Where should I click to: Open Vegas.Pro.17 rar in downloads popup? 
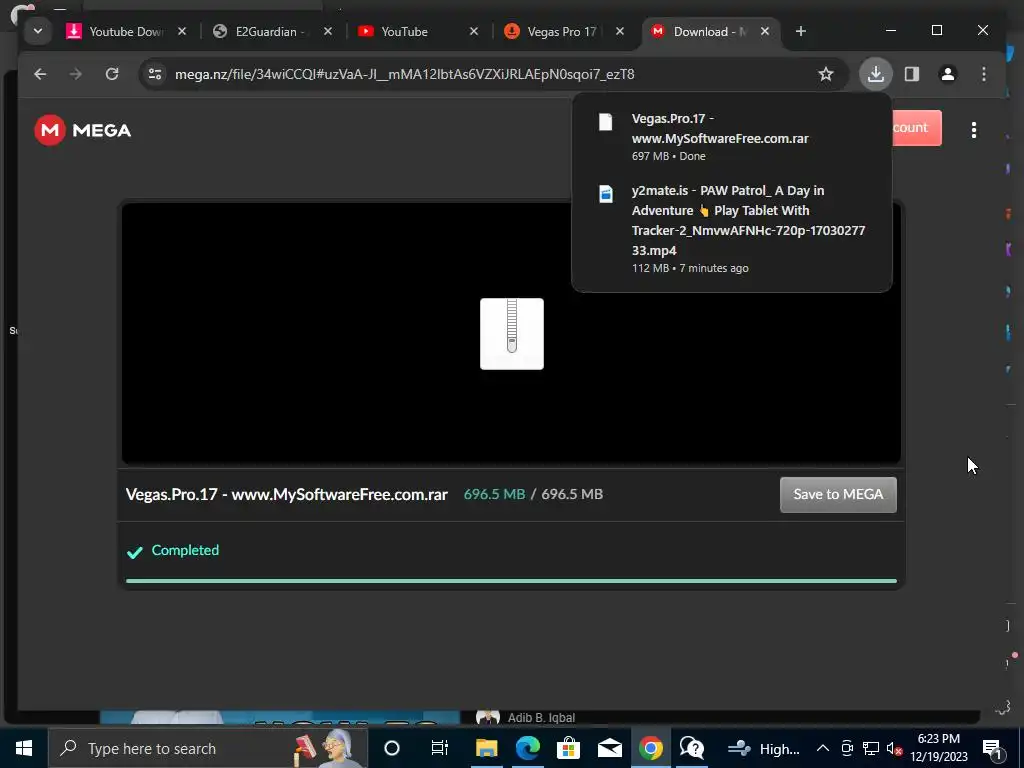tap(731, 137)
